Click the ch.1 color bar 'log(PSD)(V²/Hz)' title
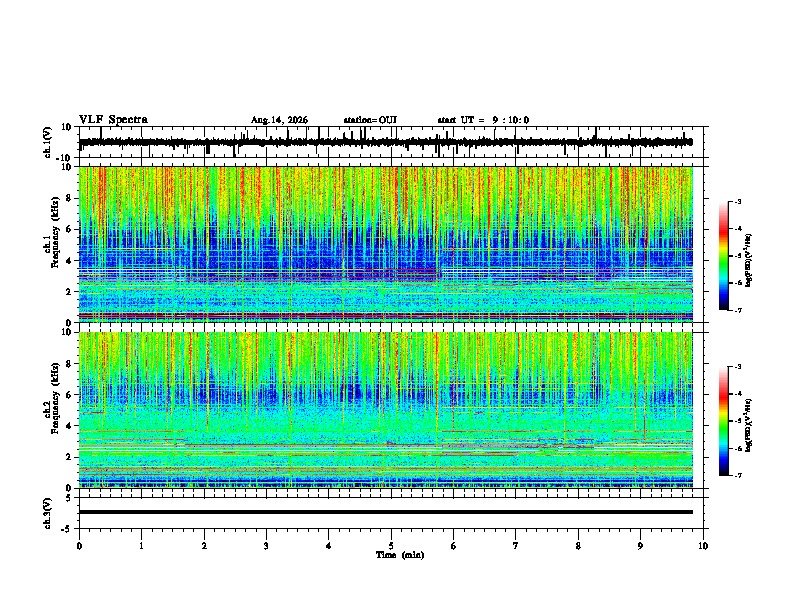 pyautogui.click(x=748, y=261)
